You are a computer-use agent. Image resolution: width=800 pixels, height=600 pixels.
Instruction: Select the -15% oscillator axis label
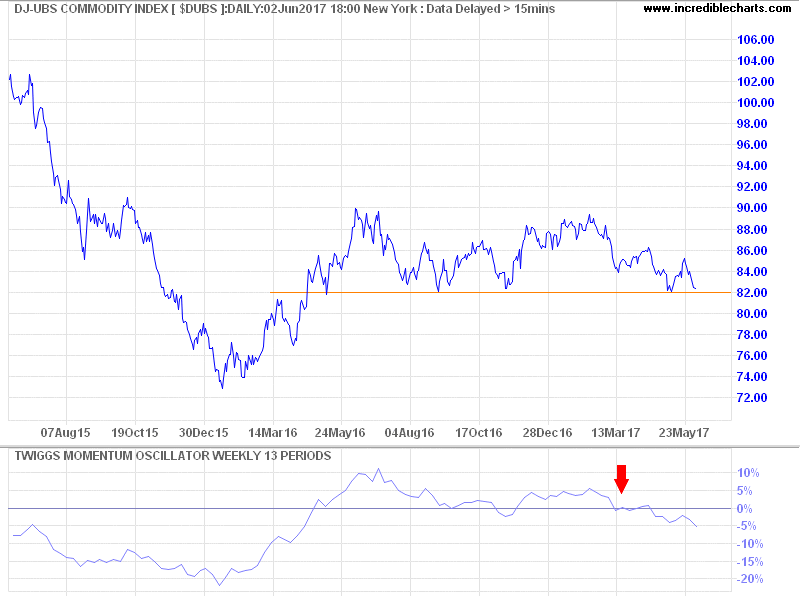[749, 562]
